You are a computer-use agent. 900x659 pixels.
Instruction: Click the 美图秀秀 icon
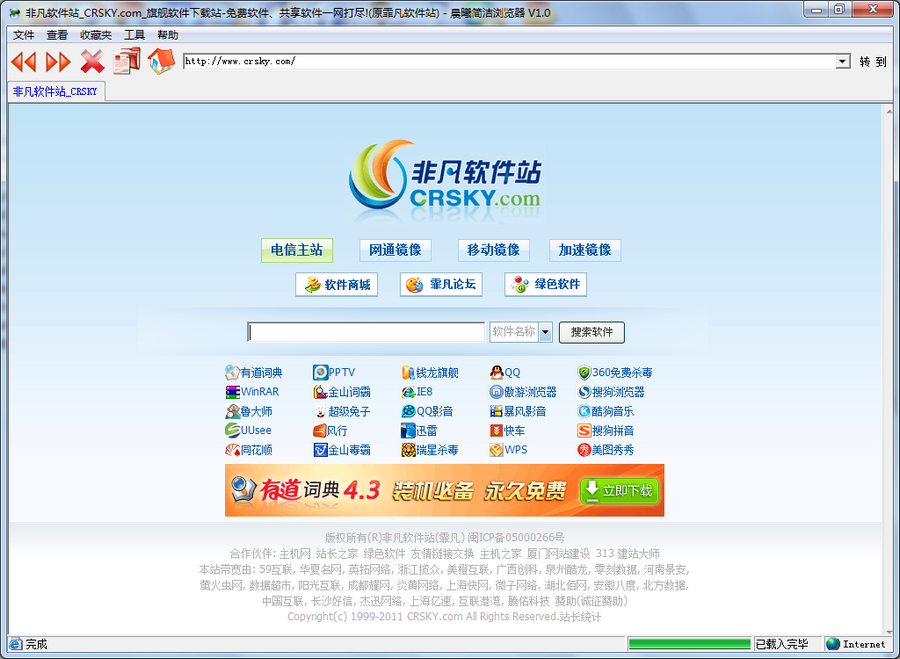[584, 450]
